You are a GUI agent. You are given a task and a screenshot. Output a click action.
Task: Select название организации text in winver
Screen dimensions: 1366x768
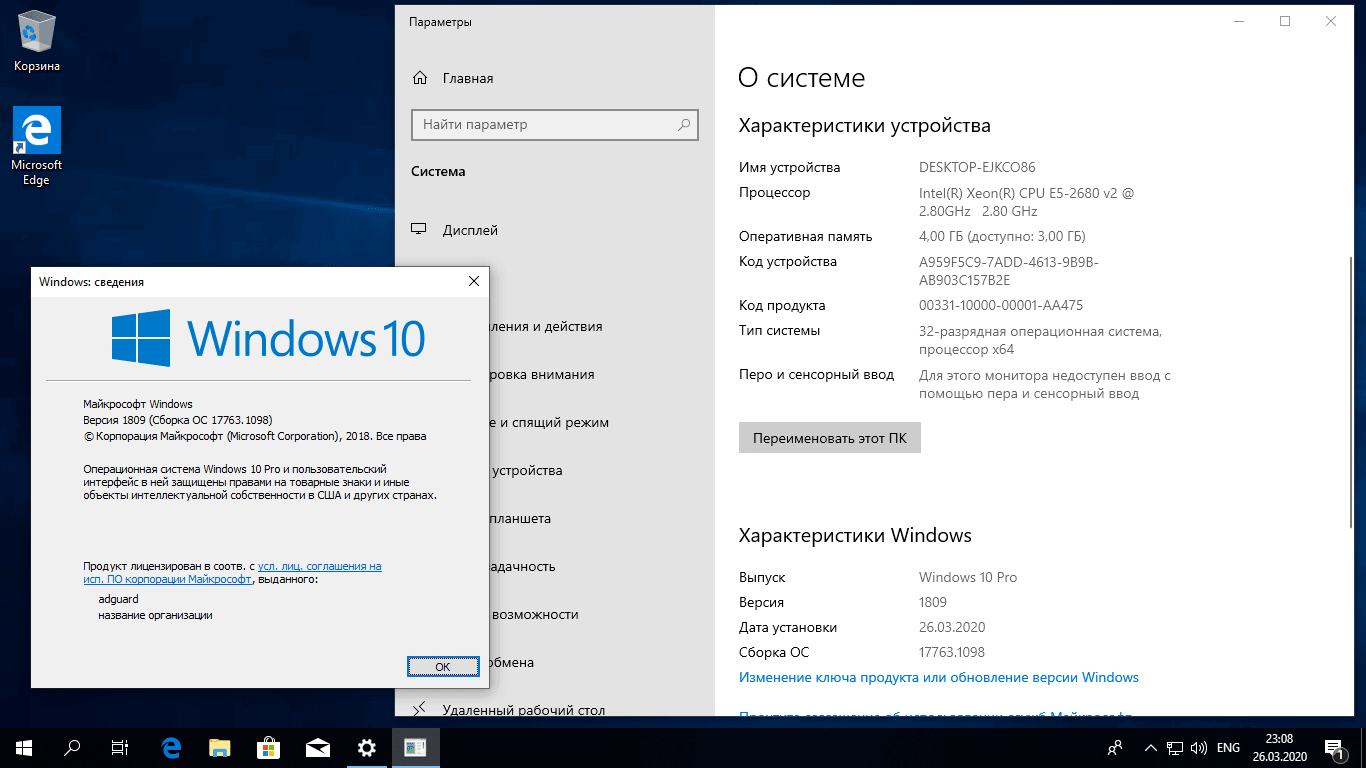(x=155, y=615)
